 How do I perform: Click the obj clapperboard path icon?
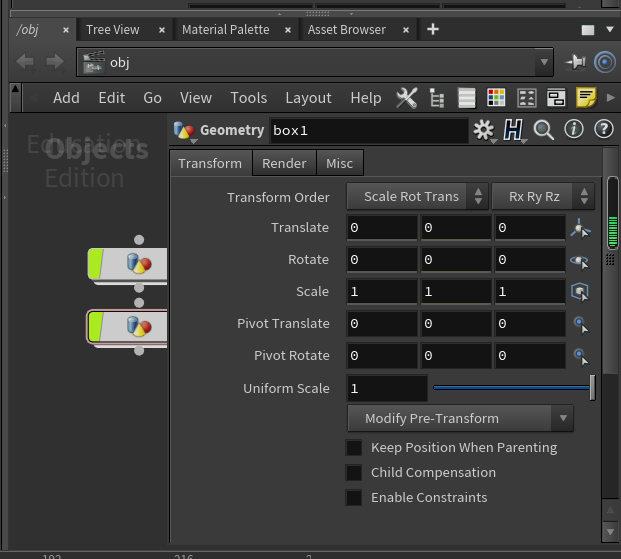(94, 62)
